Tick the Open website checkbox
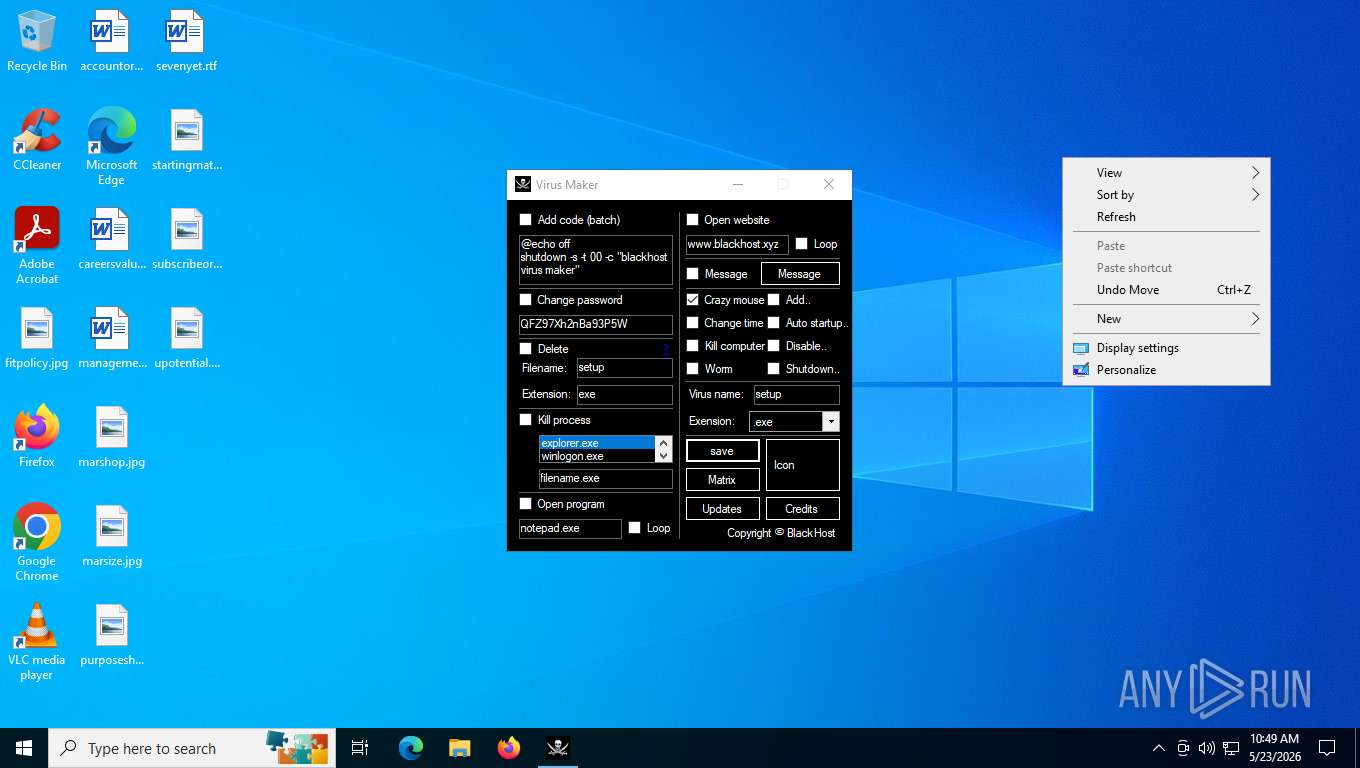The width and height of the screenshot is (1360, 768). click(693, 220)
